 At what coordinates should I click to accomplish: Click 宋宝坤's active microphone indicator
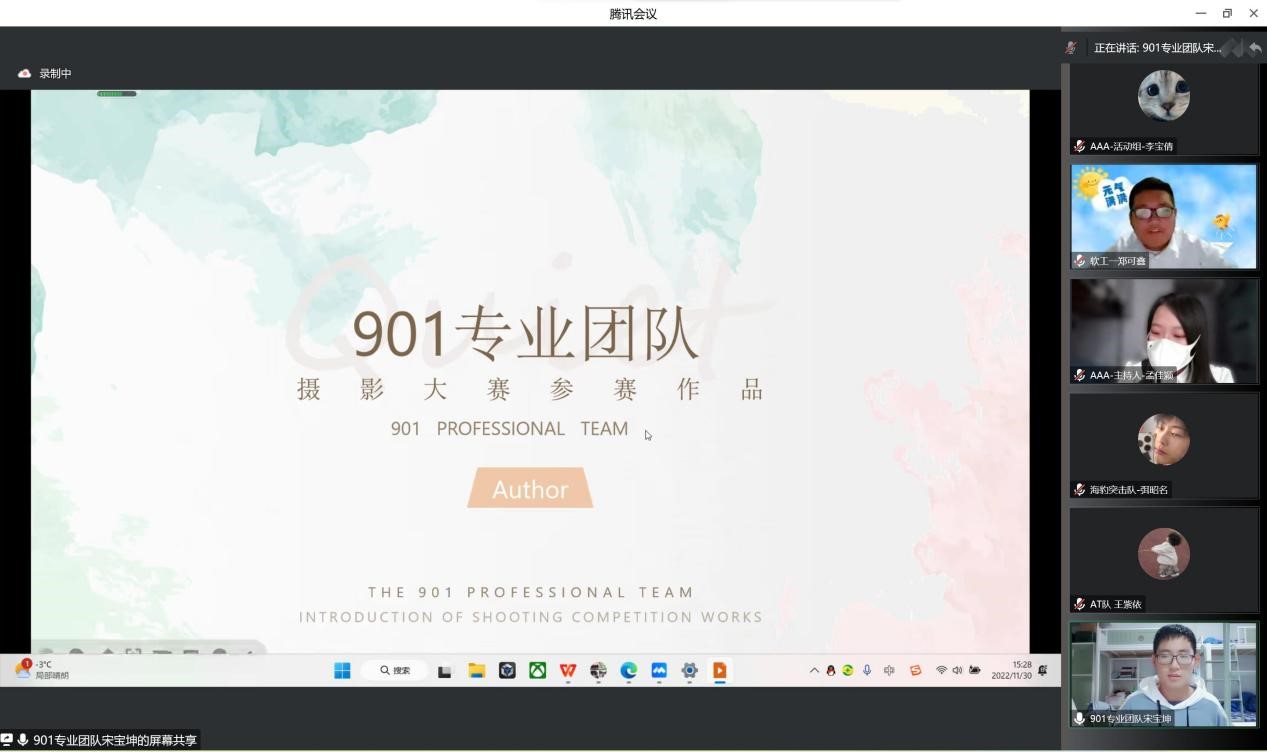click(1080, 718)
